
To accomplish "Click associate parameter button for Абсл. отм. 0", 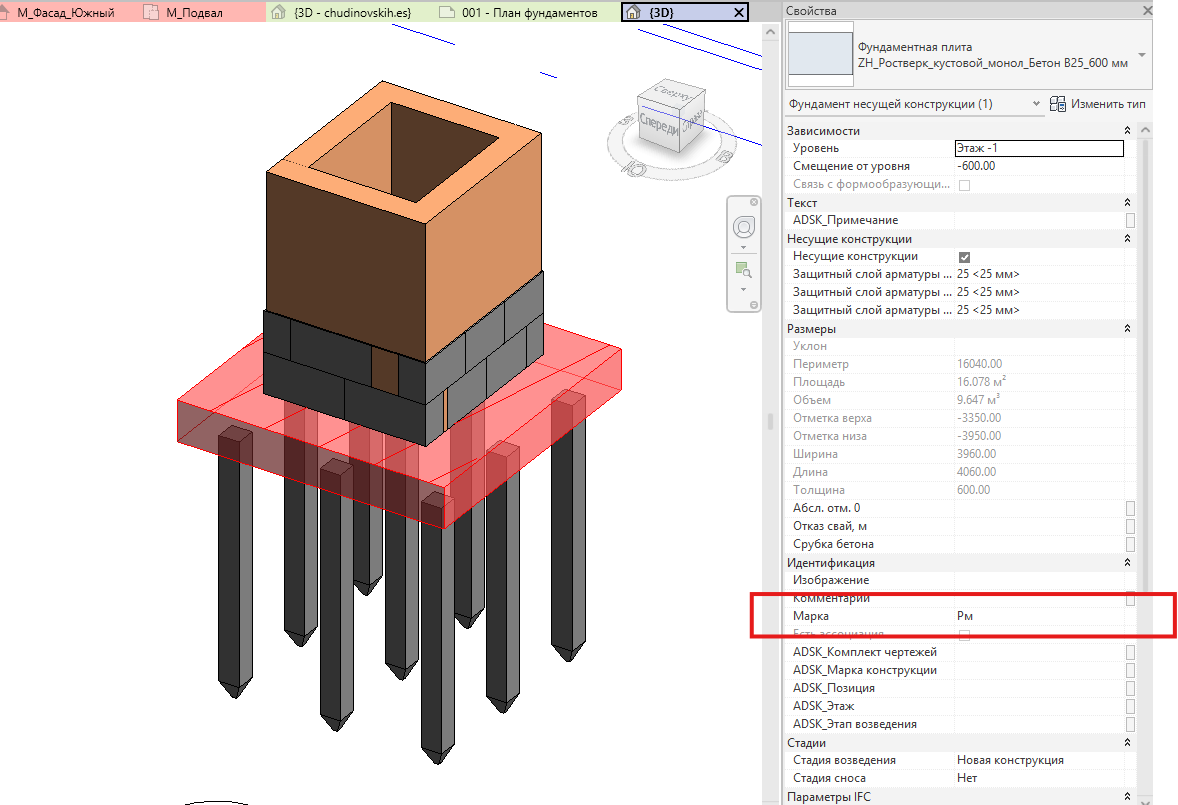I will click(1130, 508).
